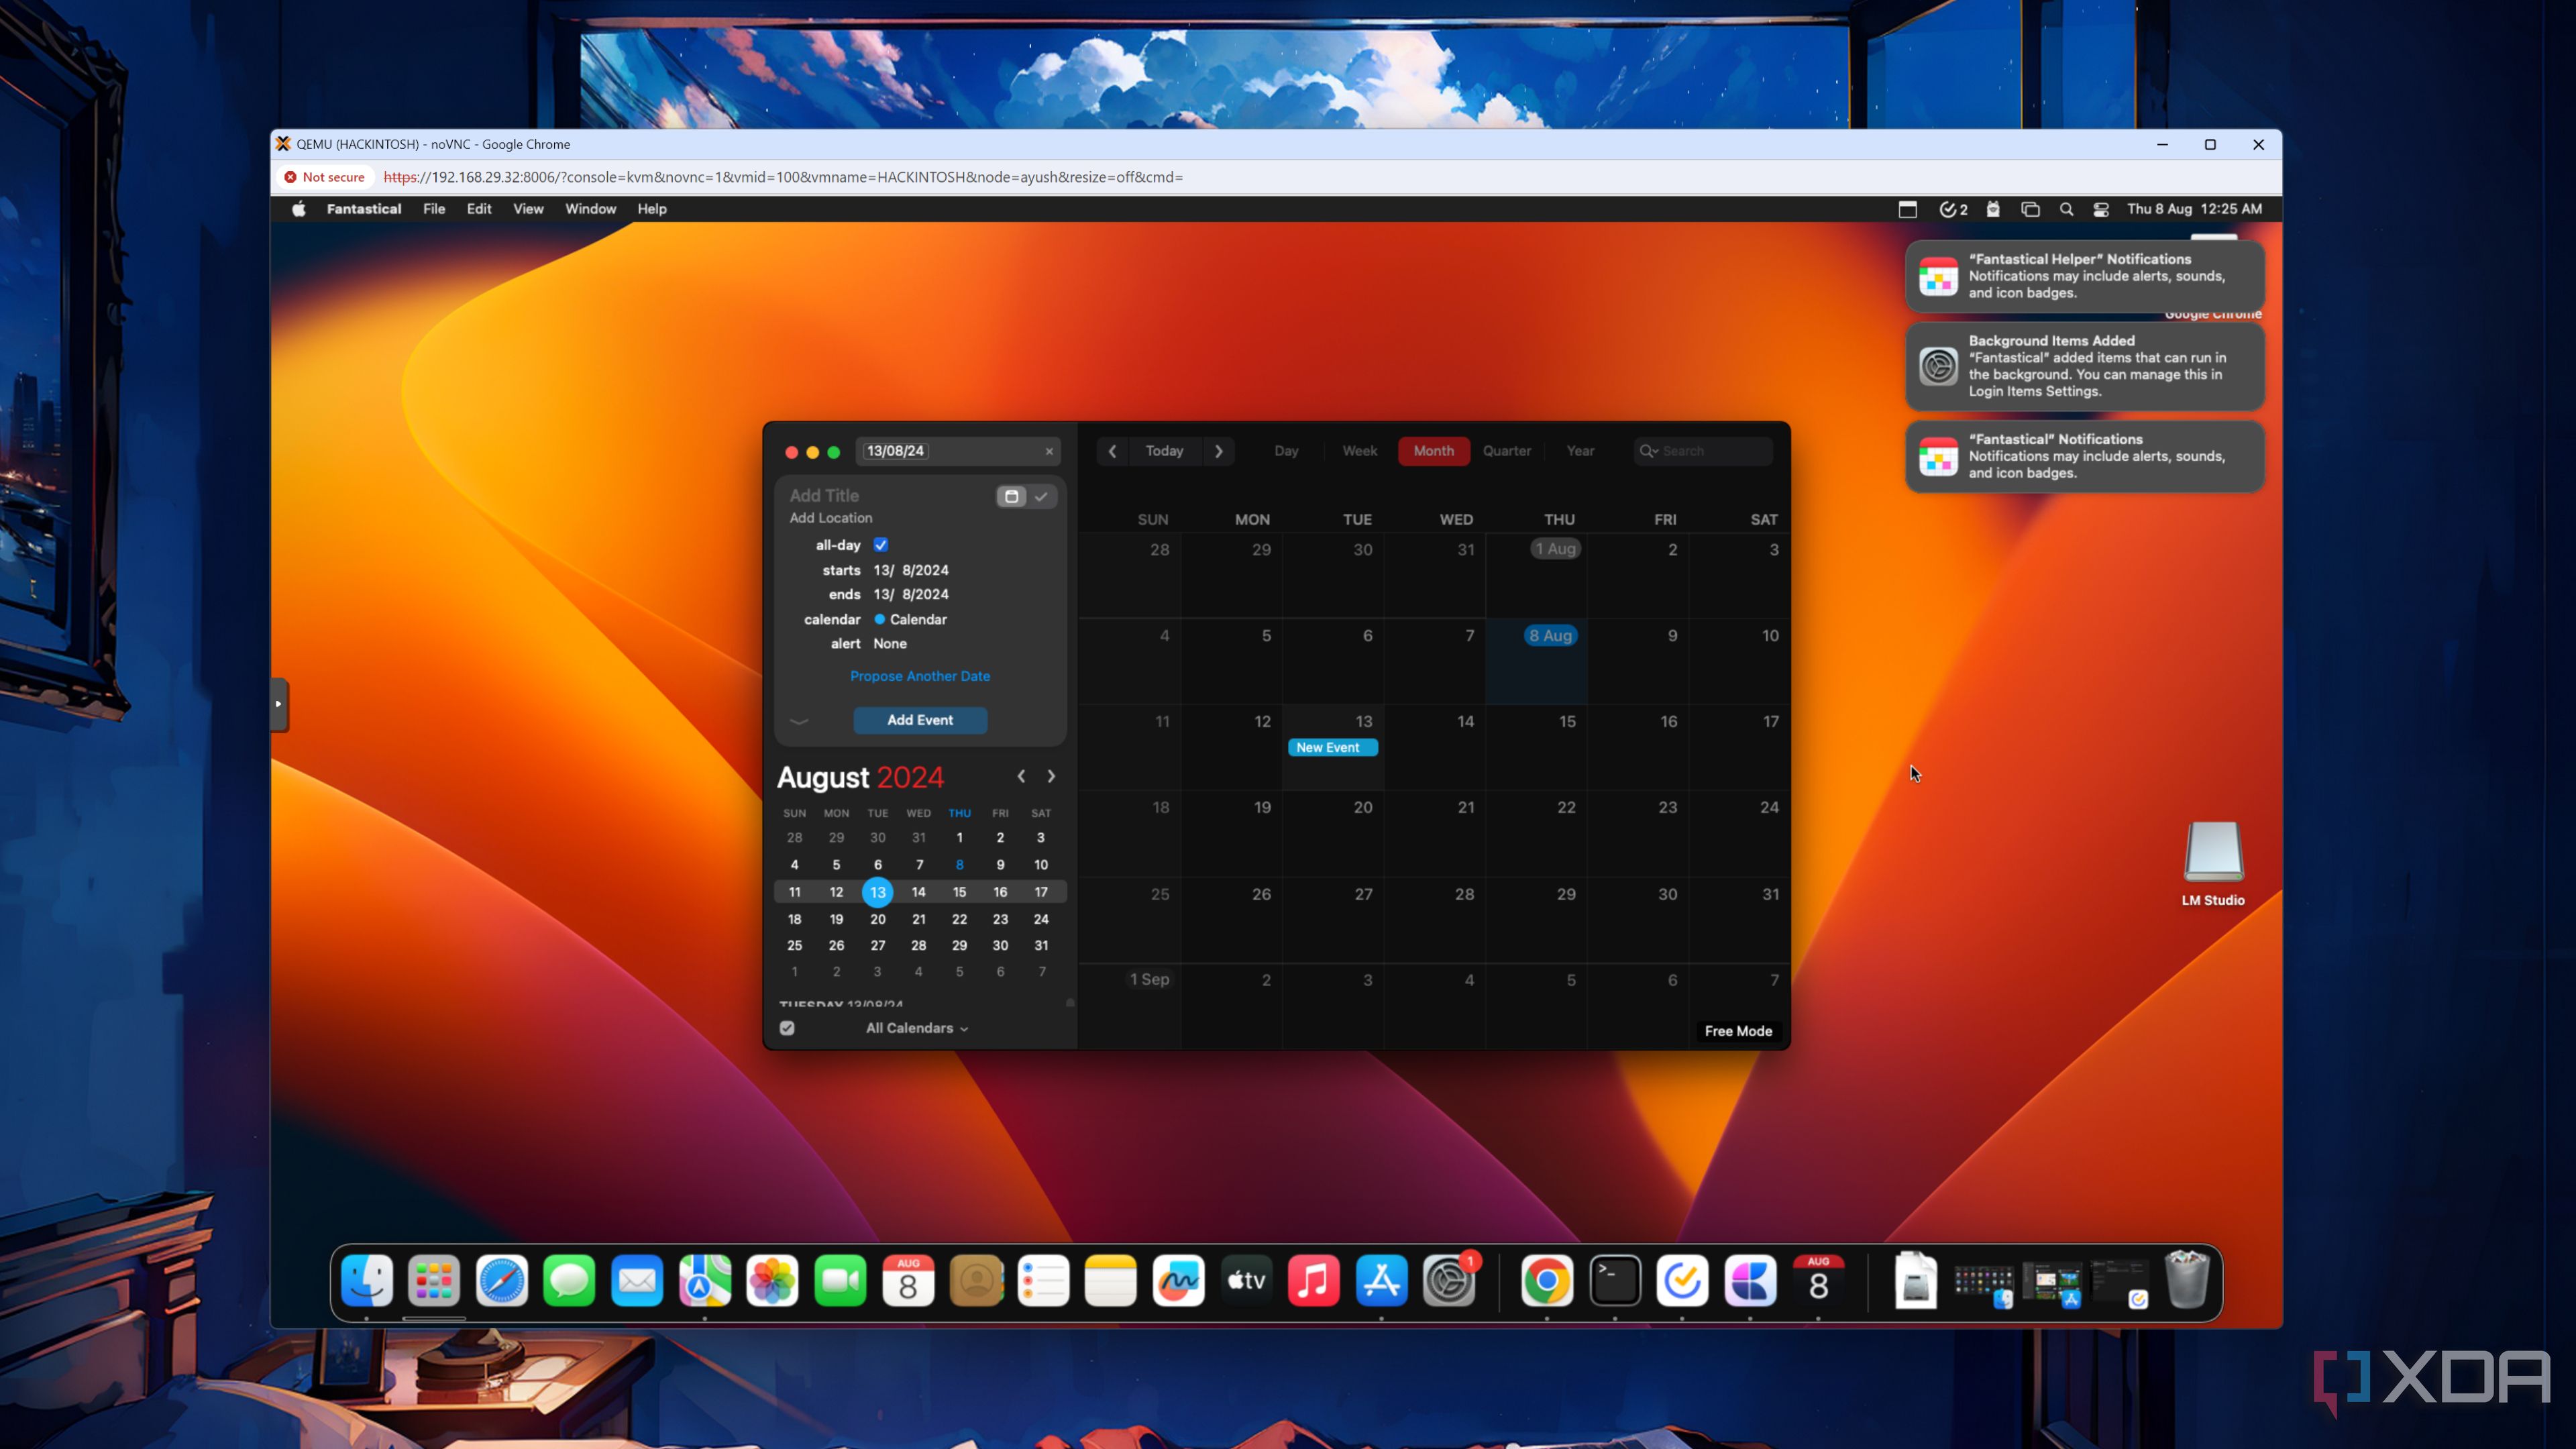
Task: Click the Search field in Fantastical
Action: (1703, 451)
